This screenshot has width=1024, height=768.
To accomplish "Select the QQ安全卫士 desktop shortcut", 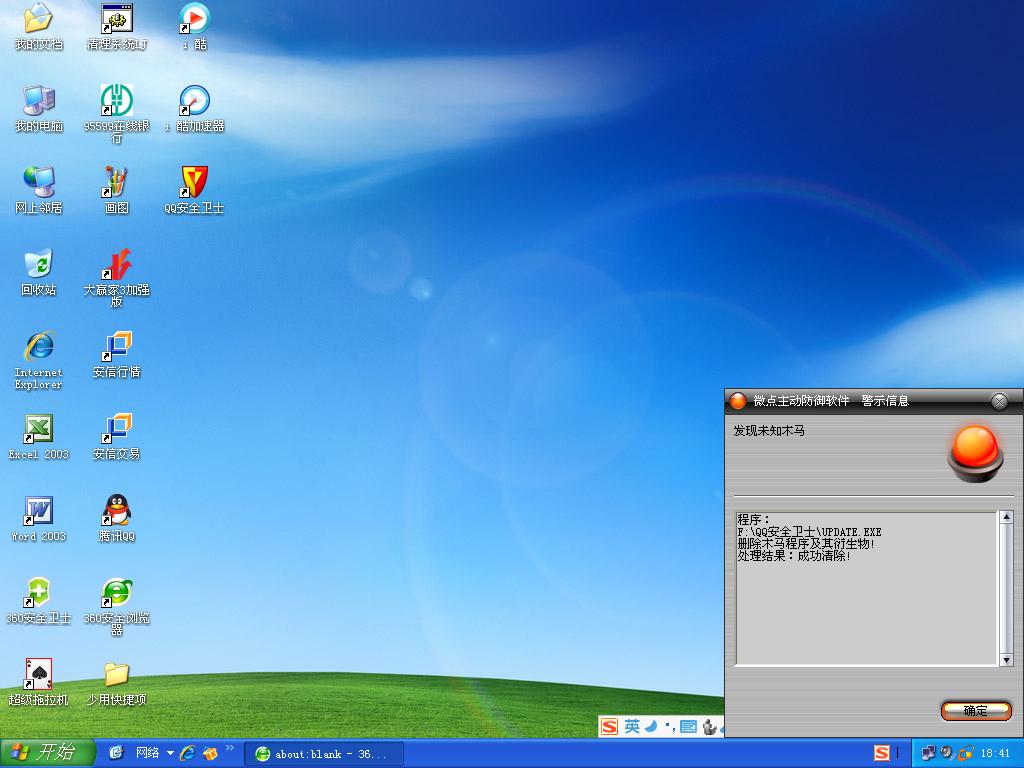I will pyautogui.click(x=195, y=191).
